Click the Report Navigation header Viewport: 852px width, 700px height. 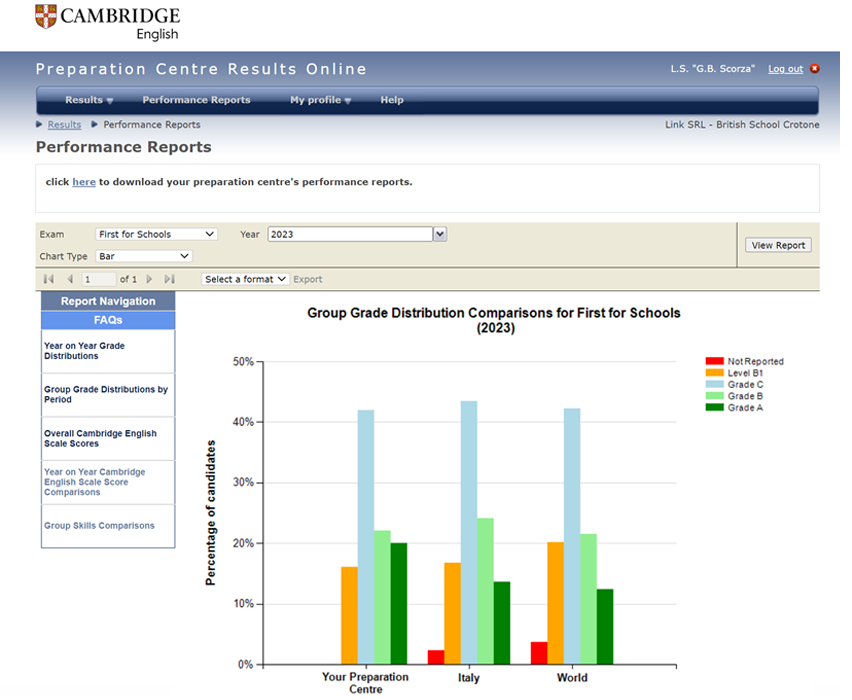pos(108,301)
